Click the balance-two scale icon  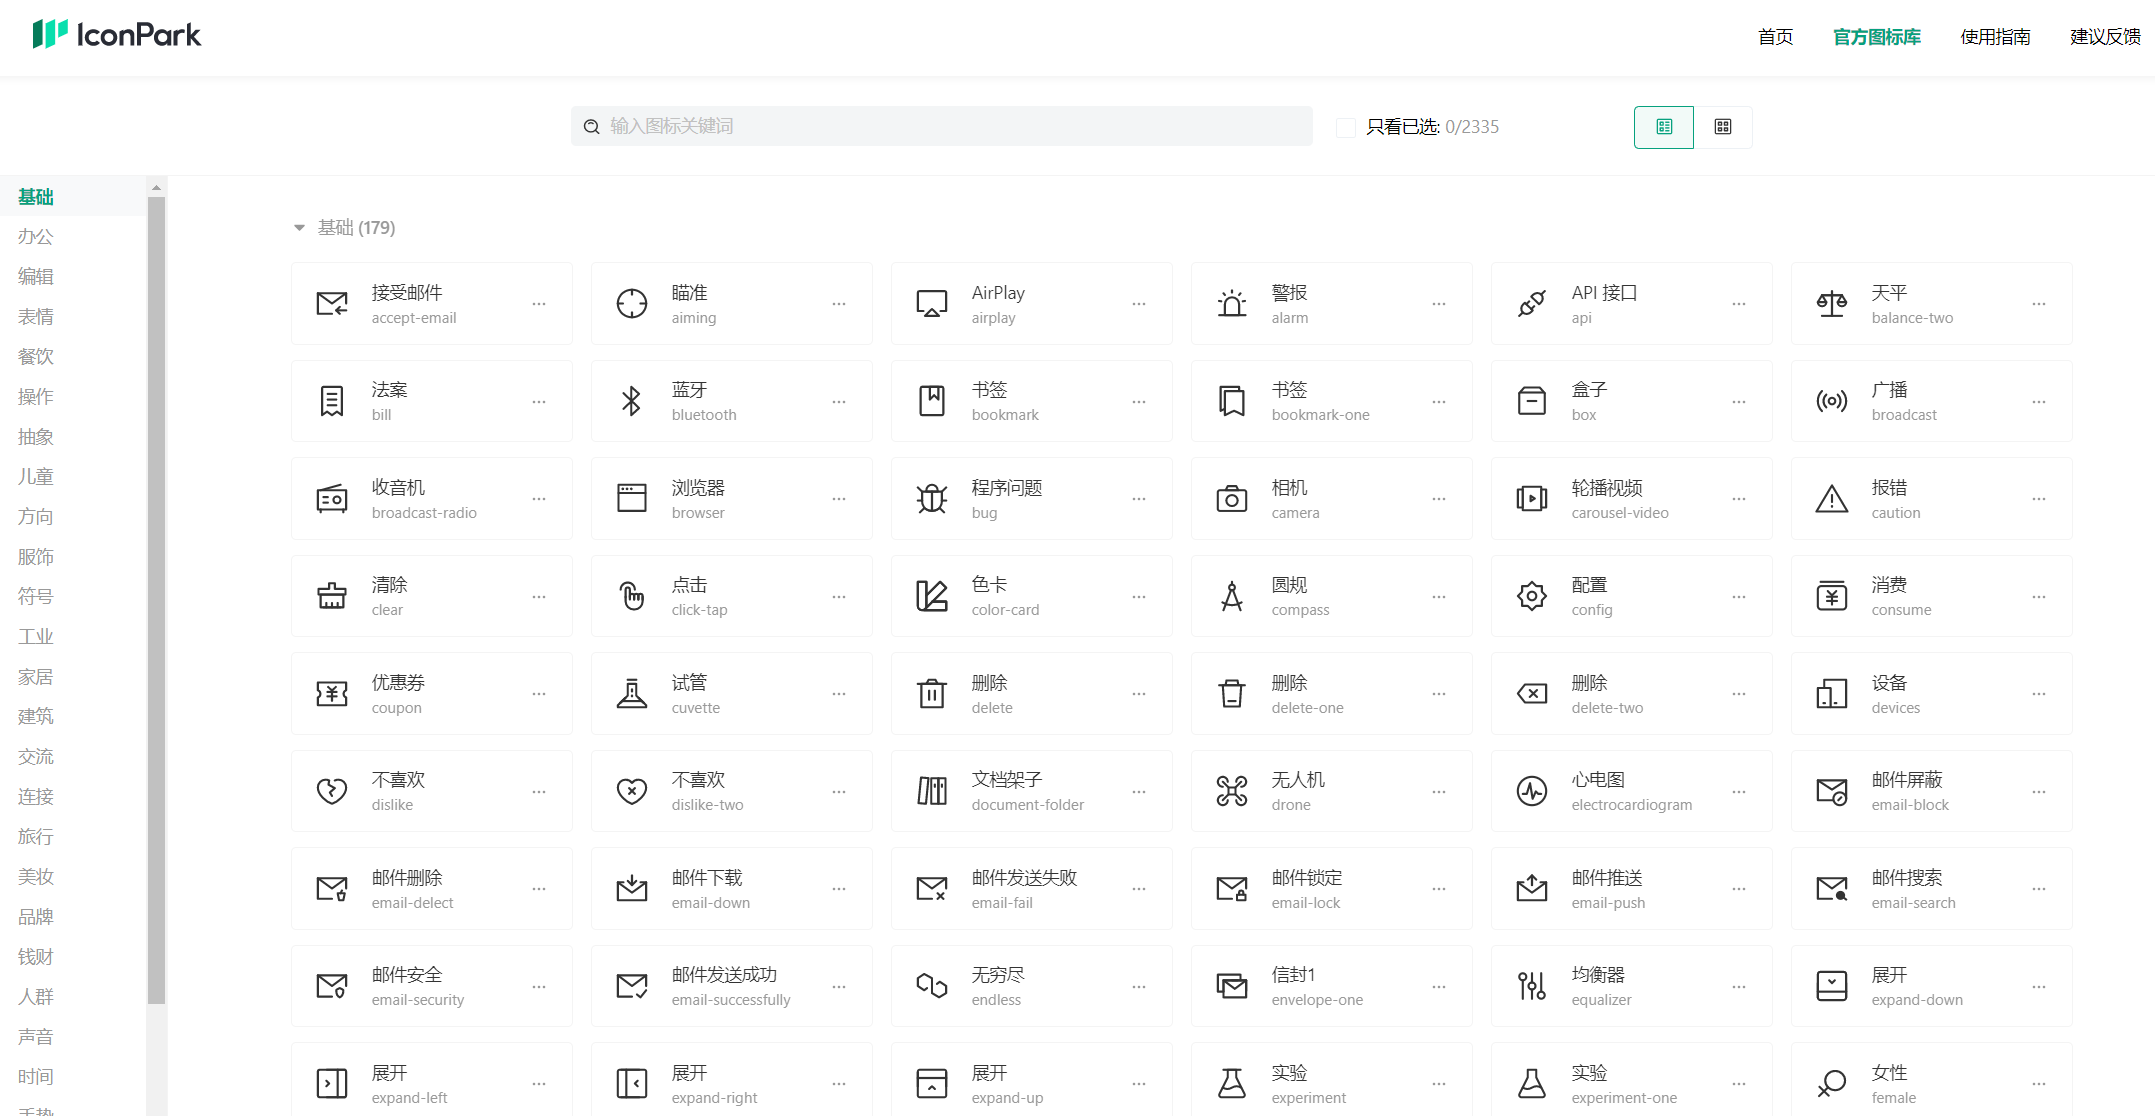tap(1831, 304)
